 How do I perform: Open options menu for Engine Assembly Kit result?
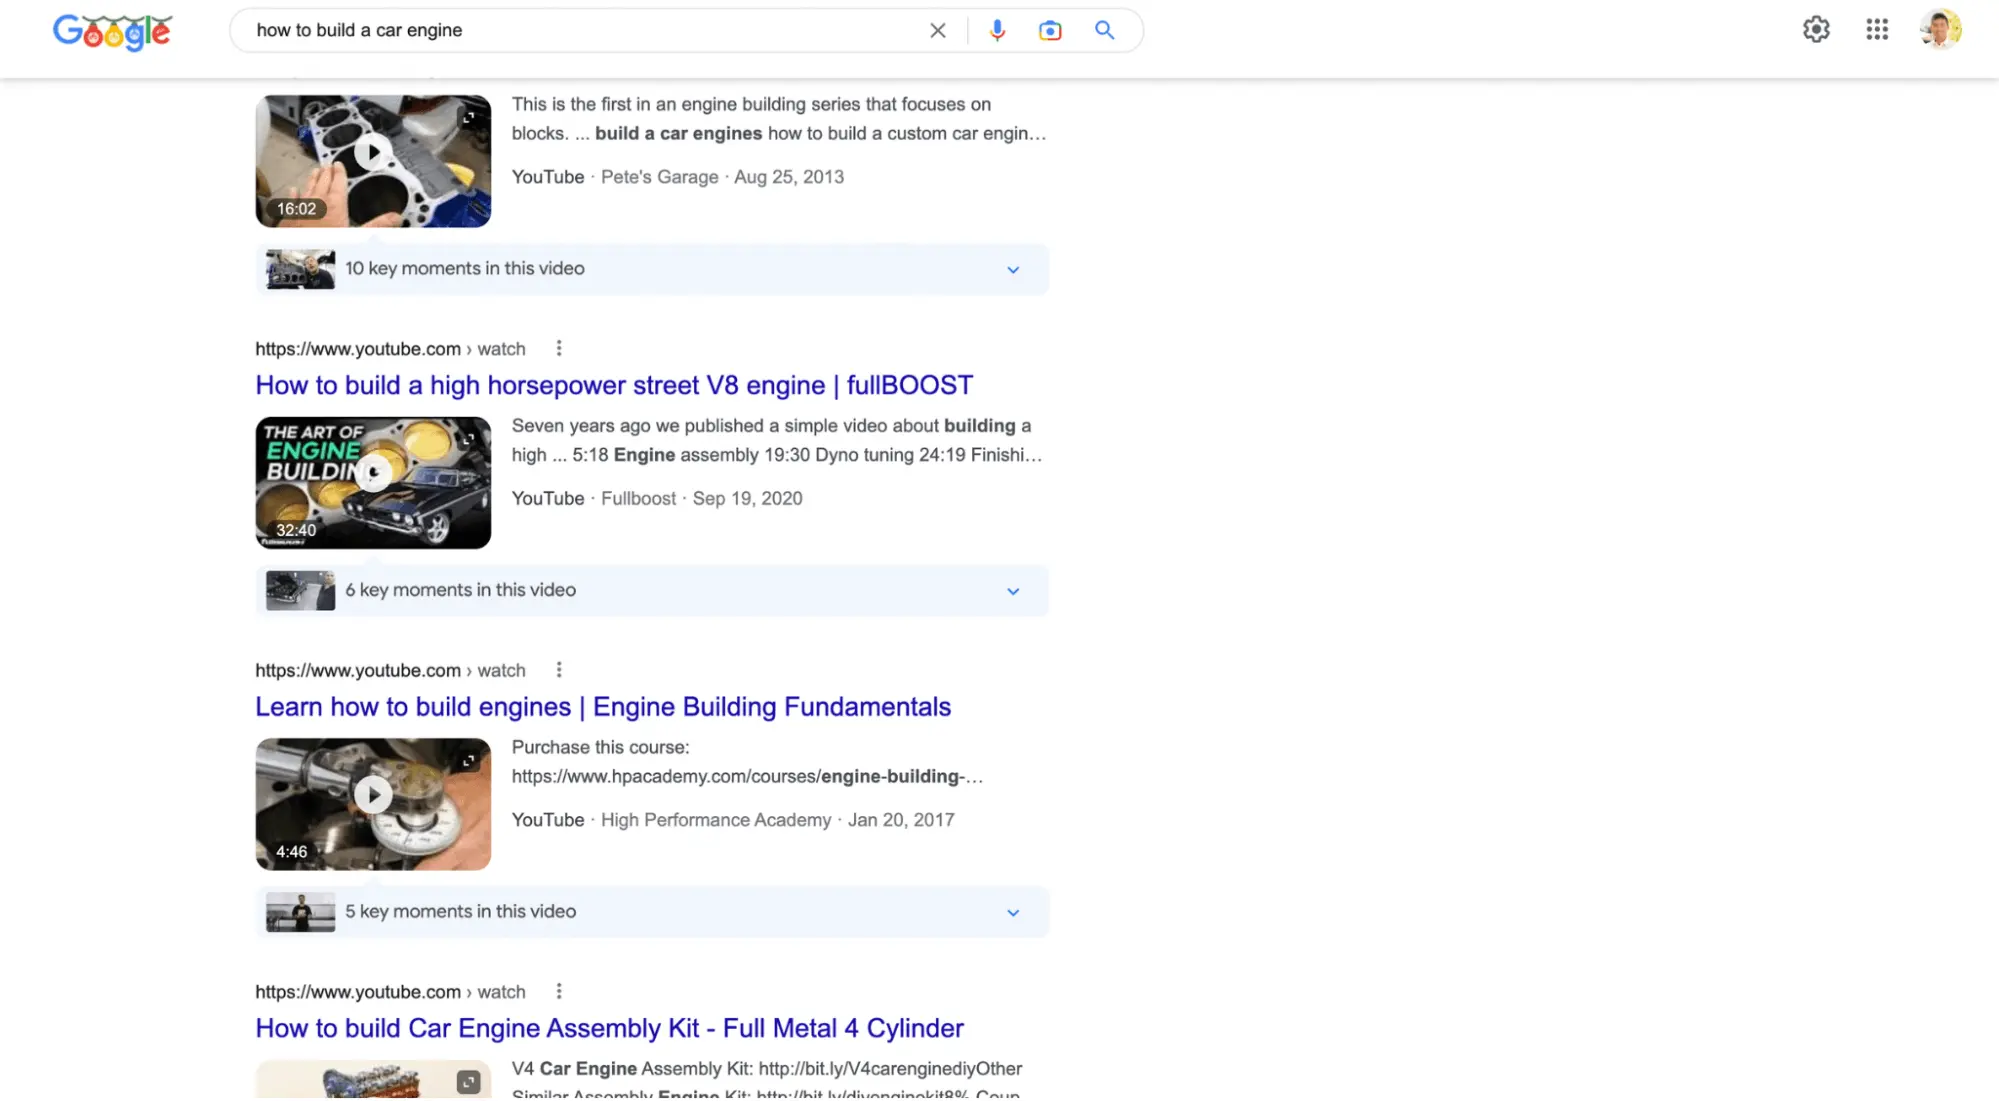[559, 992]
